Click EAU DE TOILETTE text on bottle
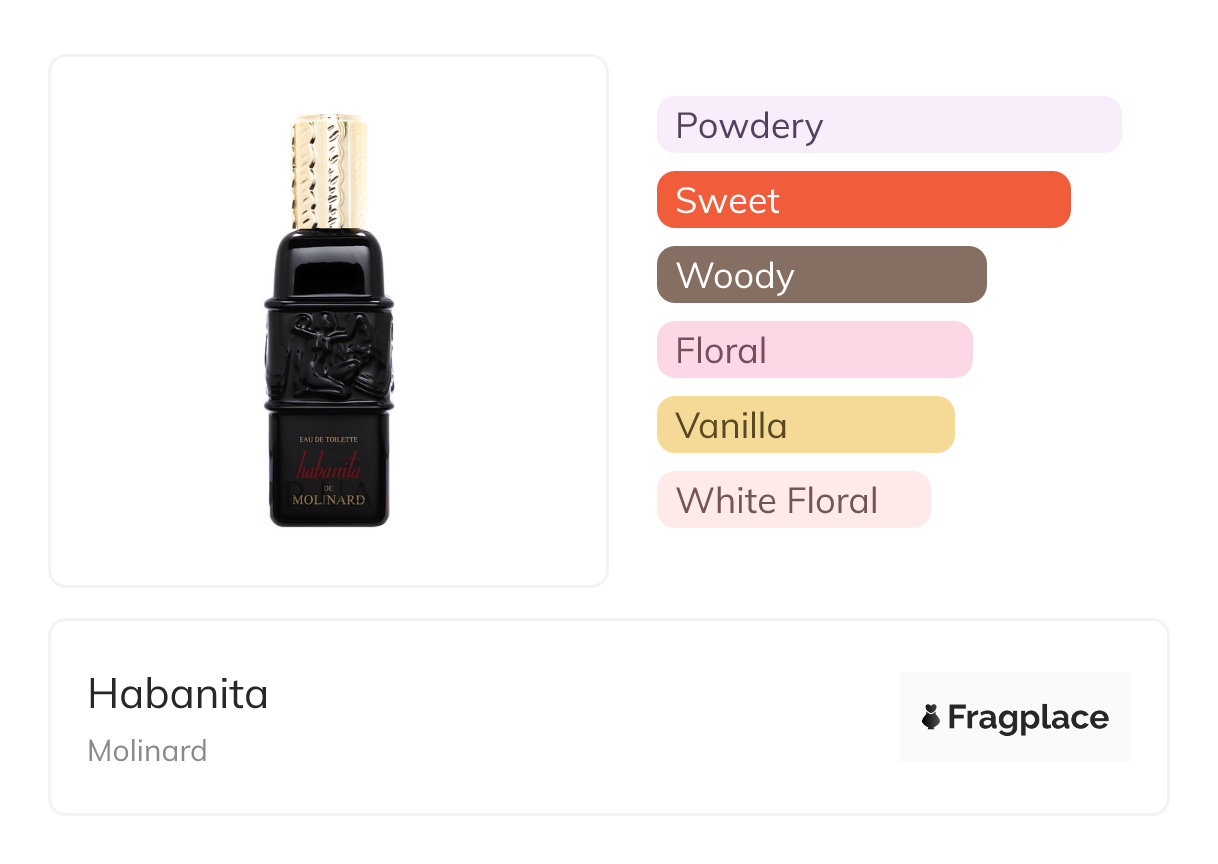 [x=329, y=440]
